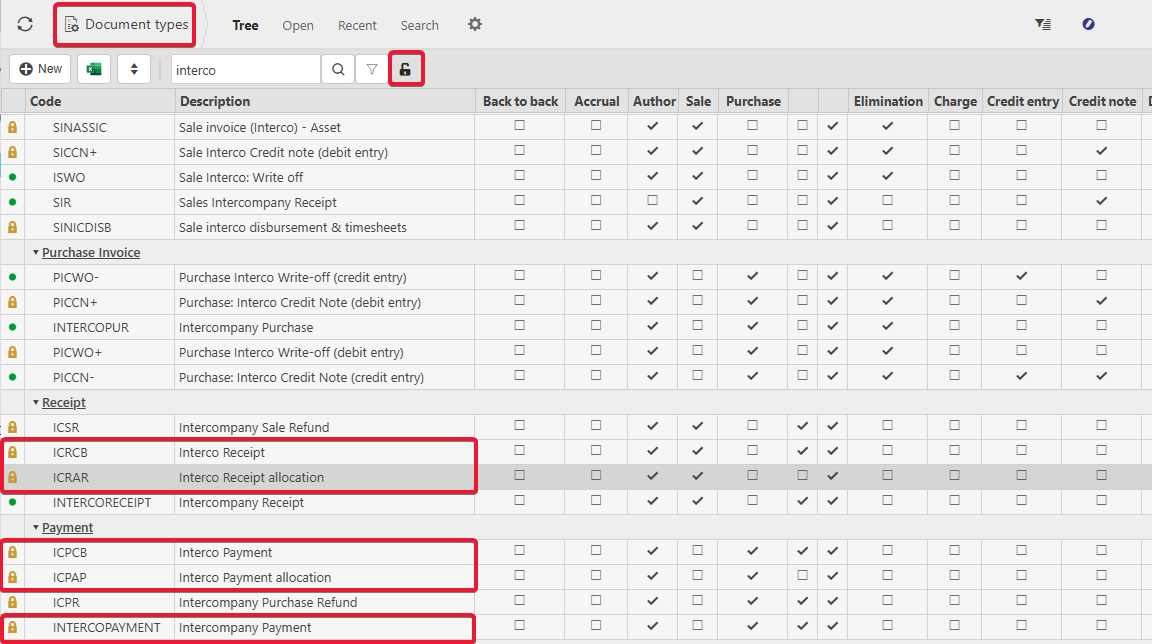Click the lock icon on PICCN+ row

(12, 302)
